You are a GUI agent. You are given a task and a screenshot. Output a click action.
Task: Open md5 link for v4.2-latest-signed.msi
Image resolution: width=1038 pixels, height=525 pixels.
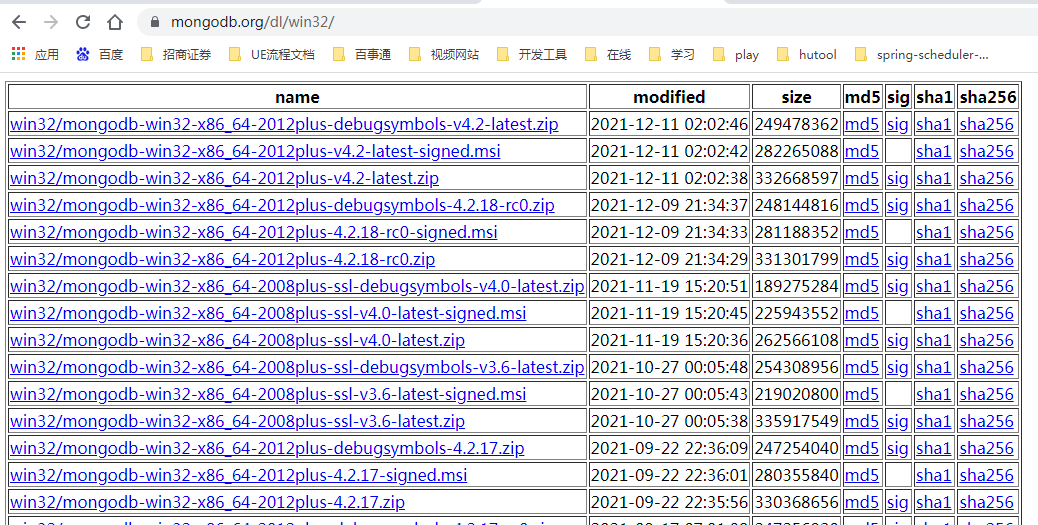[862, 151]
